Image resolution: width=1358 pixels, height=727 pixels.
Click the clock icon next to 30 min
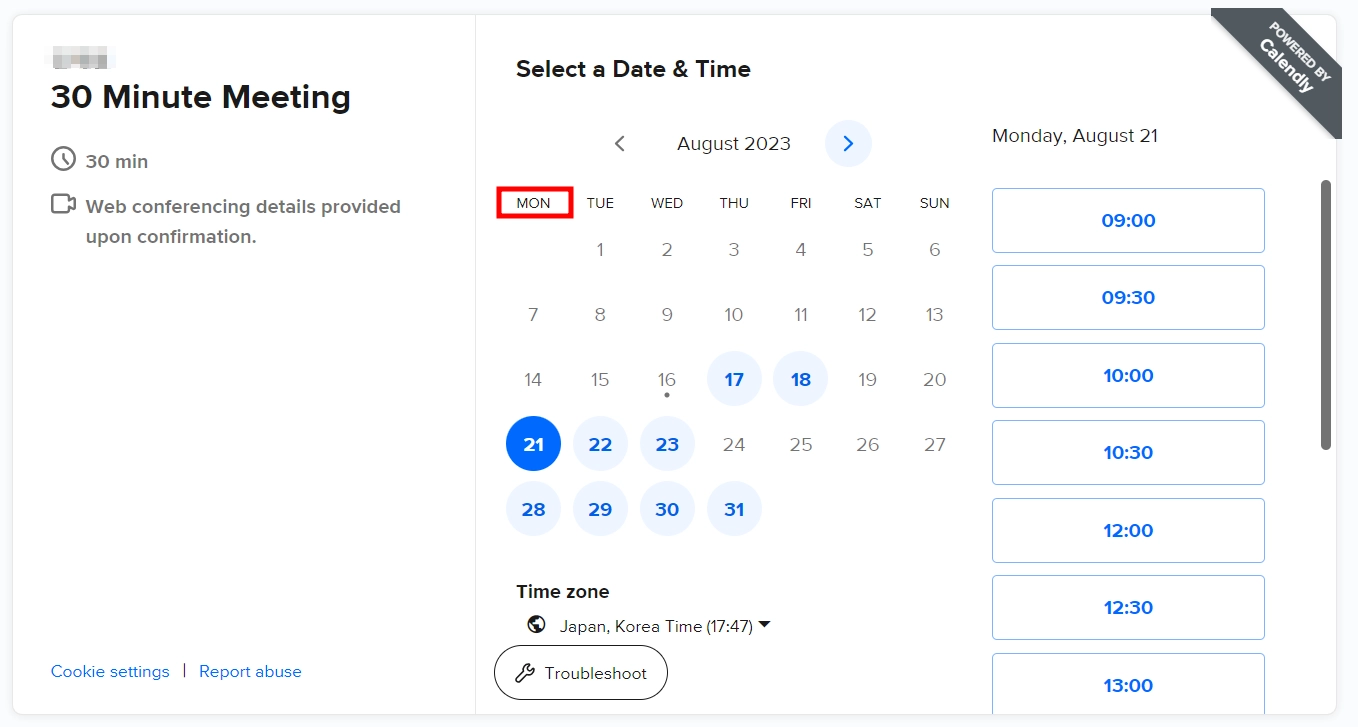pyautogui.click(x=63, y=159)
